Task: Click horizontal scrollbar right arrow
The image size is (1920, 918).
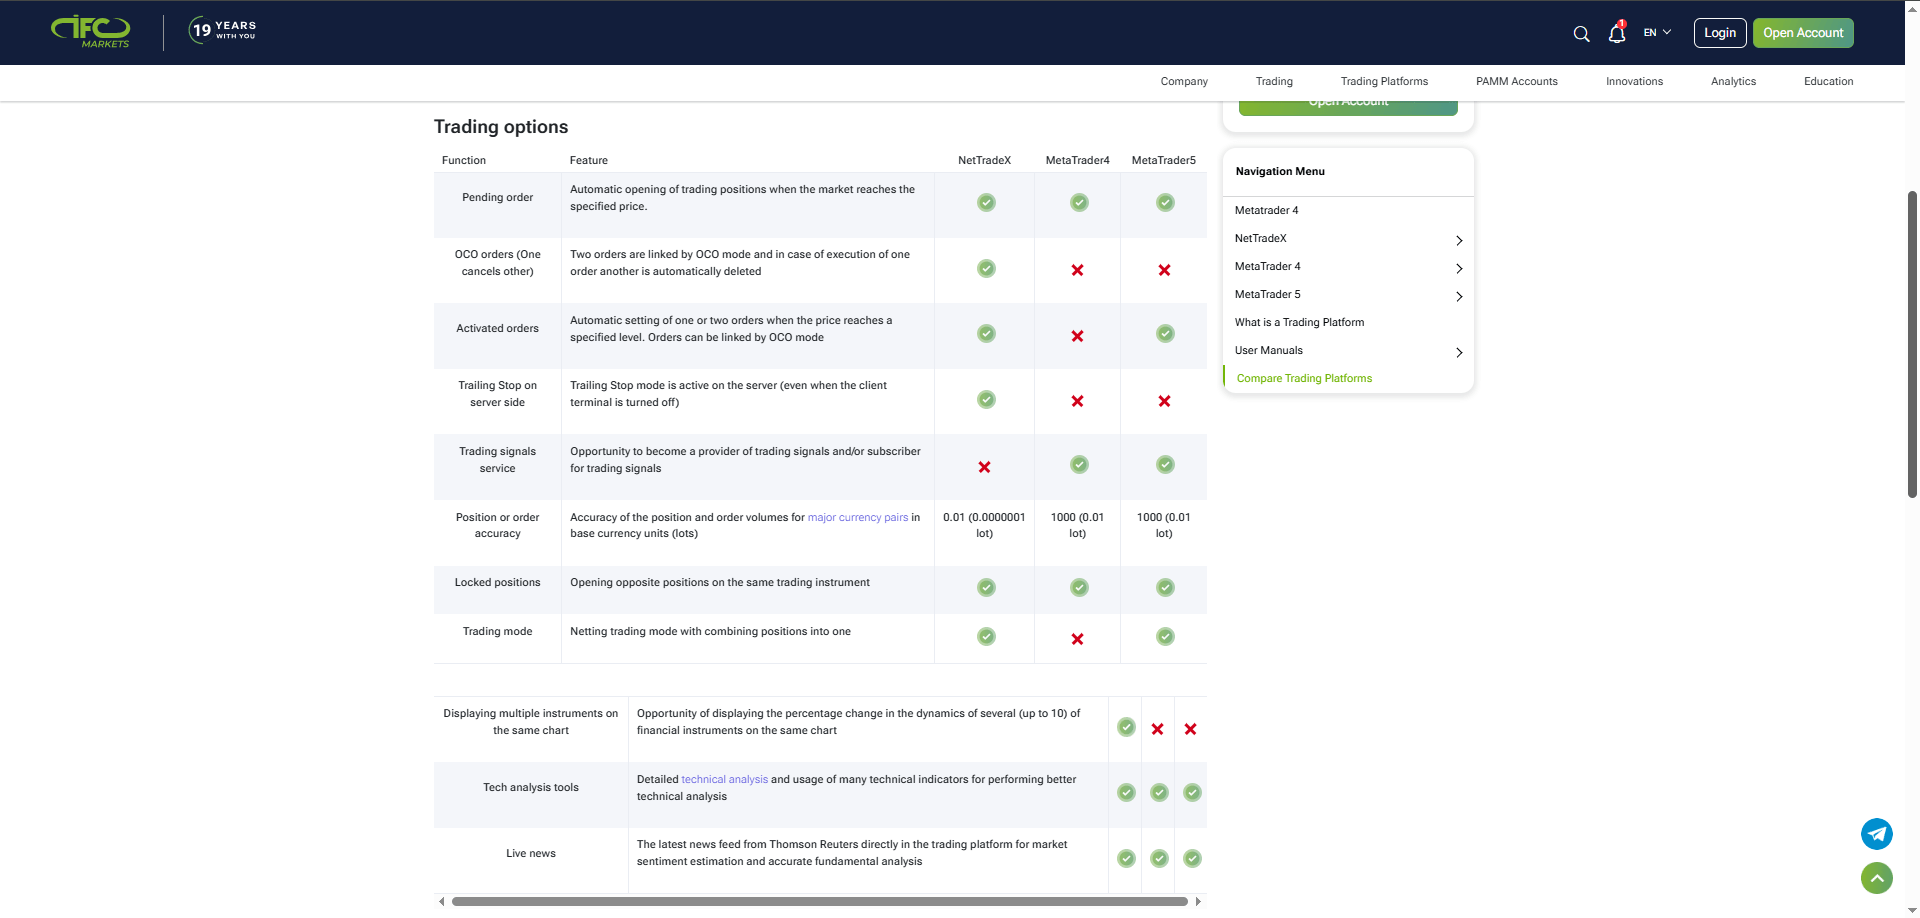Action: pos(1198,902)
